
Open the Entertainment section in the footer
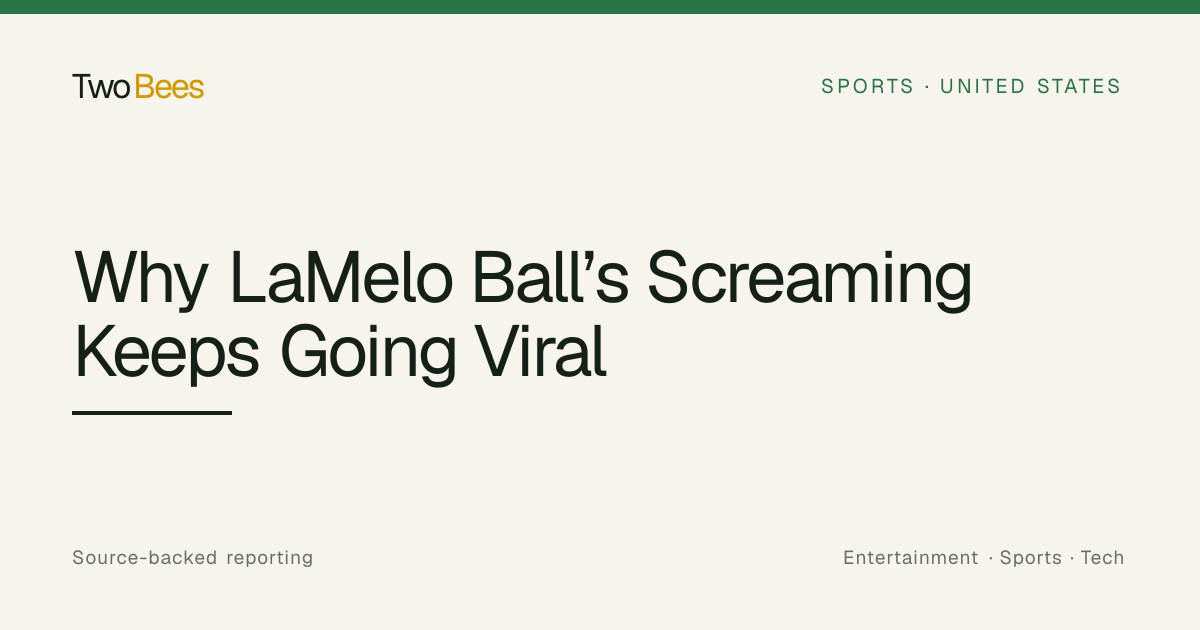click(x=911, y=558)
